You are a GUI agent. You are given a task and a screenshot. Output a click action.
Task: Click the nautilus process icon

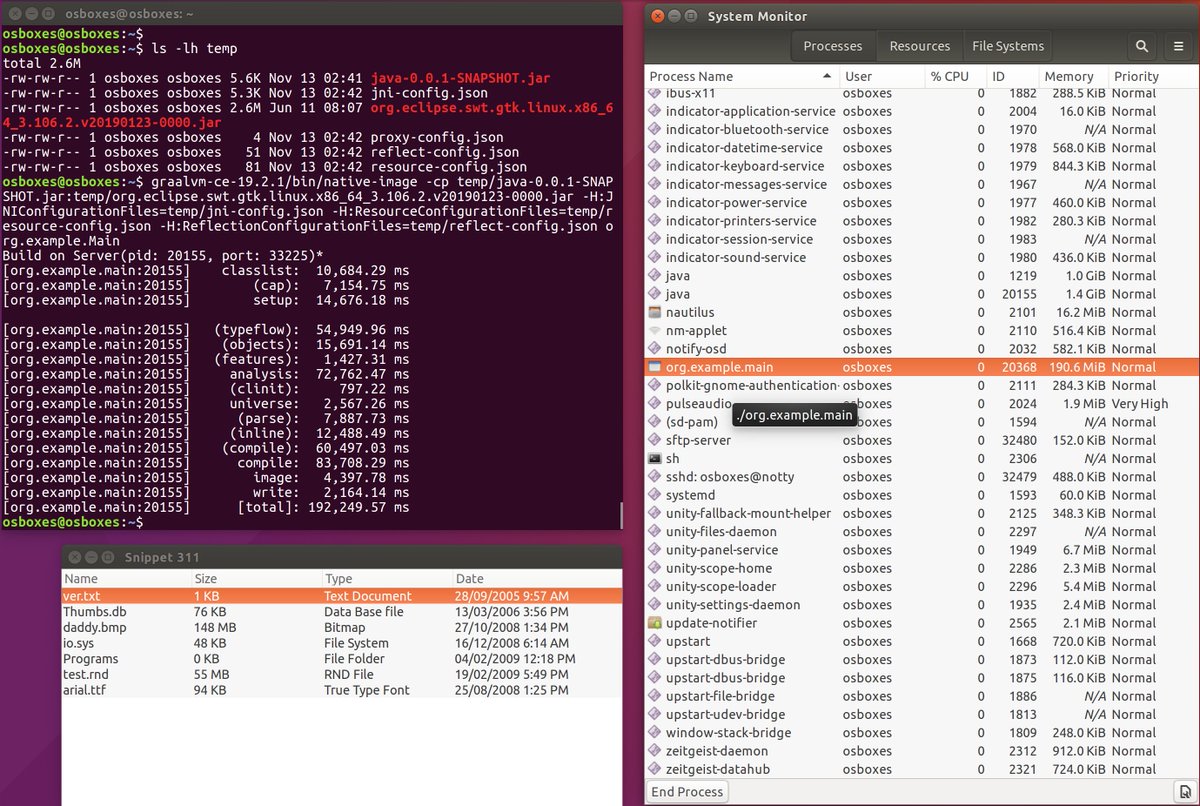tap(655, 312)
